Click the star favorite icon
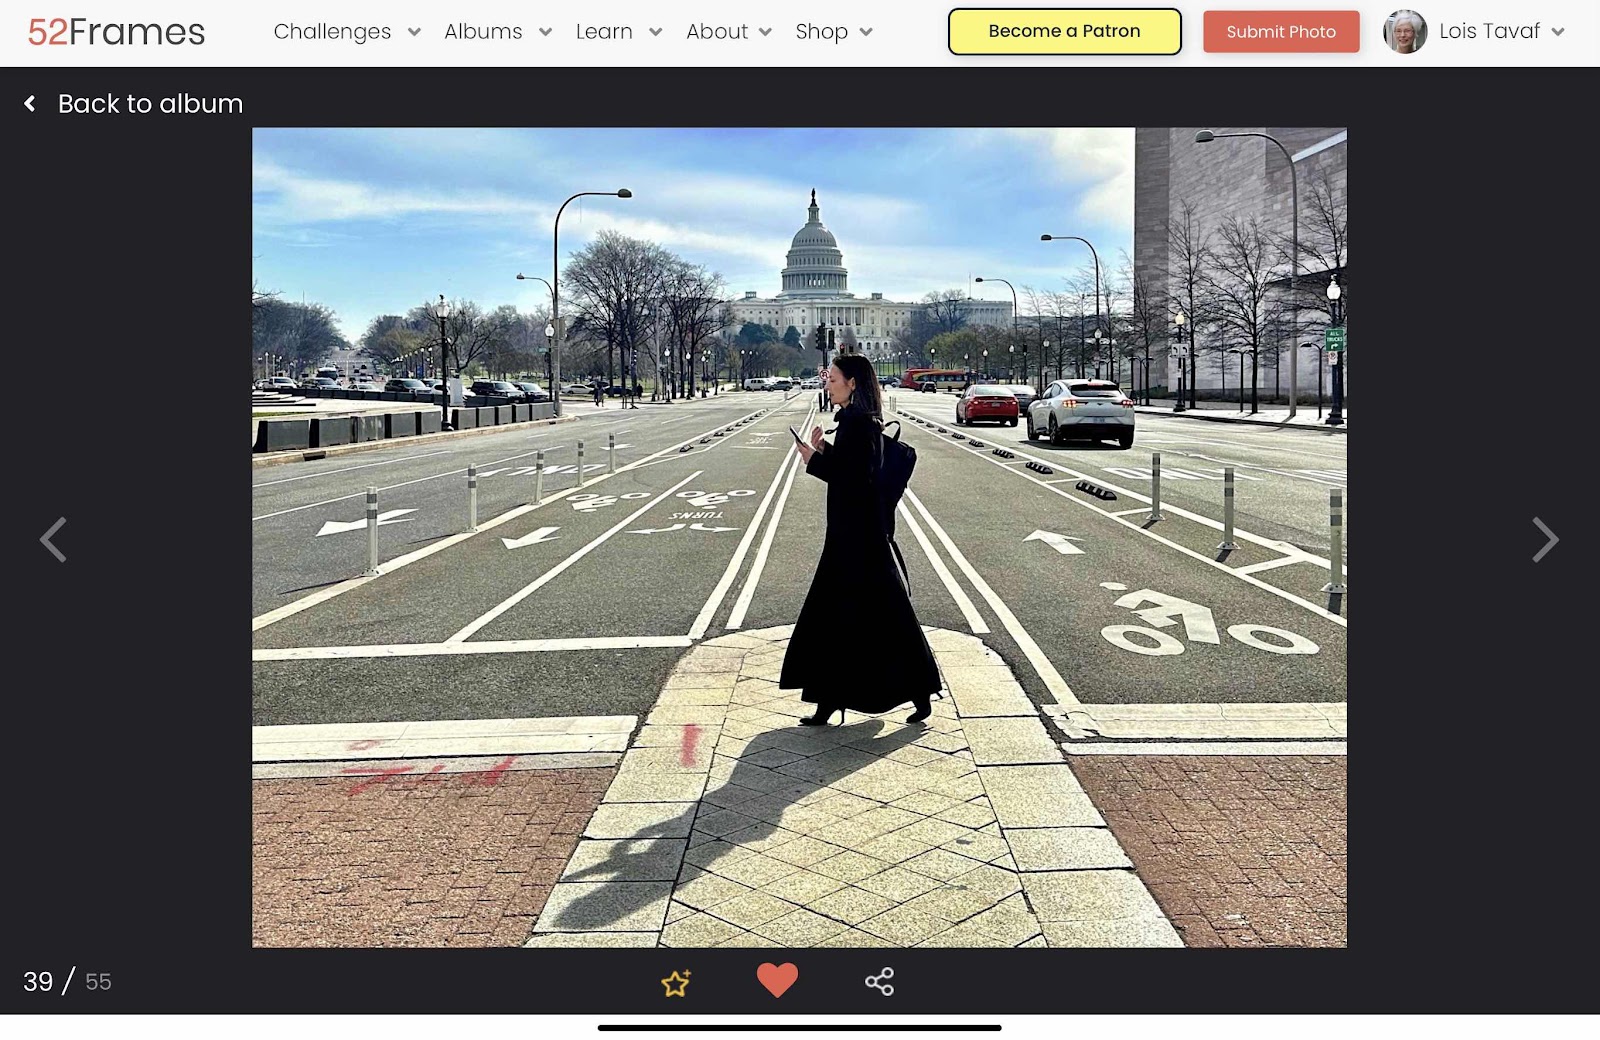The height and width of the screenshot is (1040, 1600). point(676,983)
